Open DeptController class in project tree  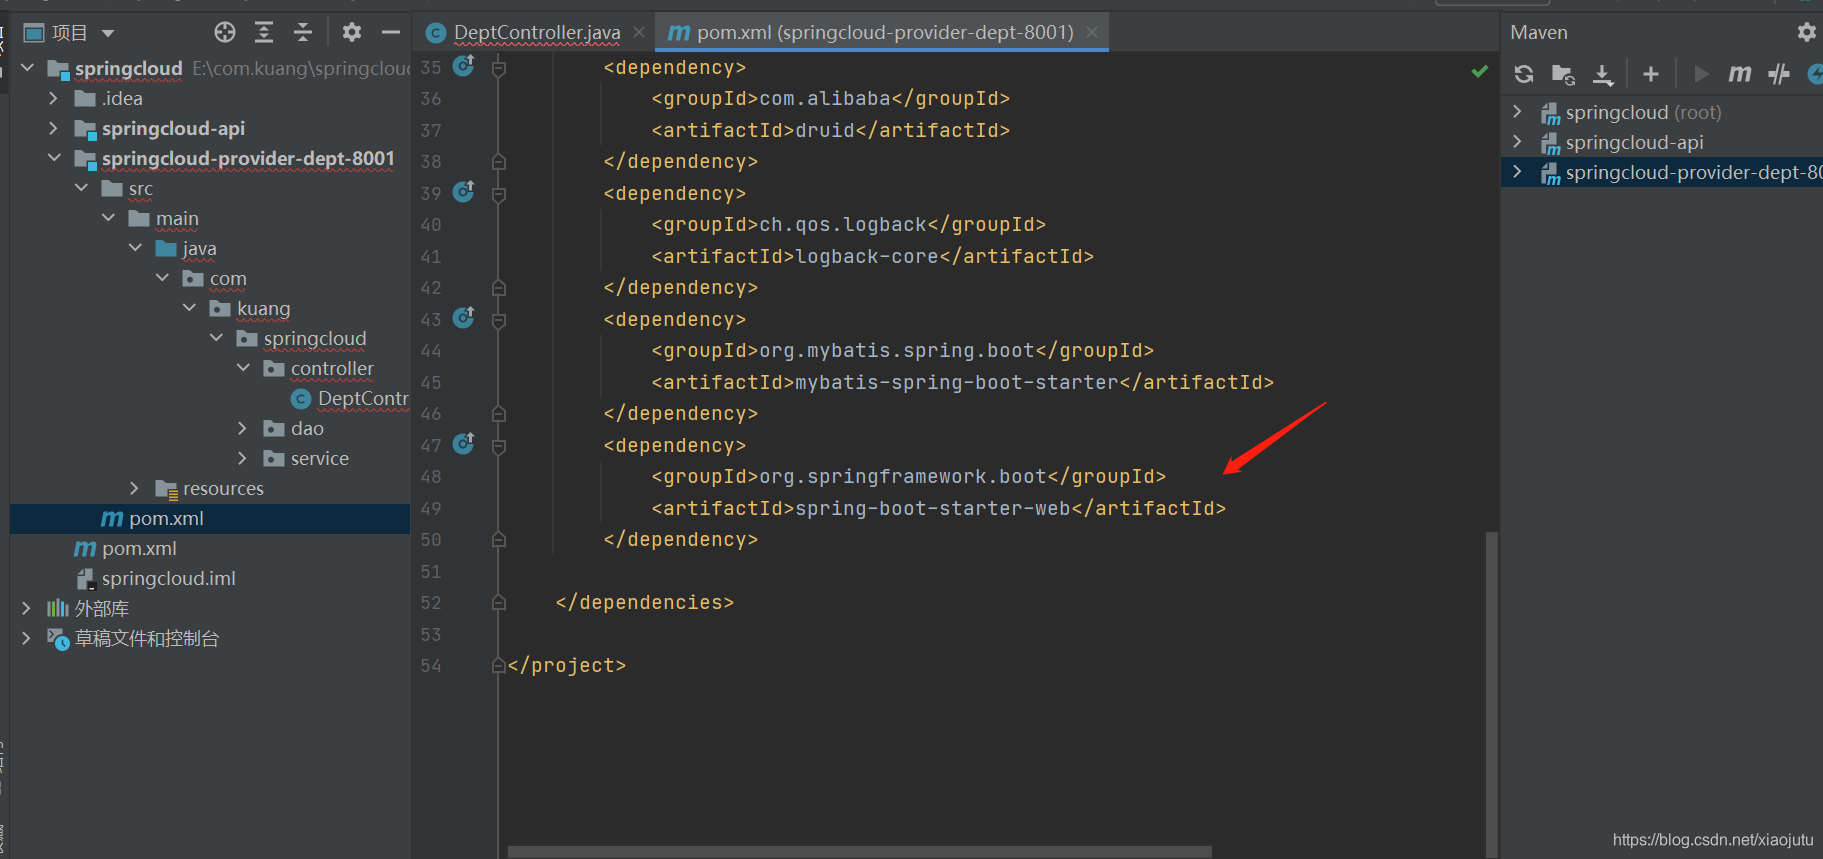pyautogui.click(x=350, y=398)
